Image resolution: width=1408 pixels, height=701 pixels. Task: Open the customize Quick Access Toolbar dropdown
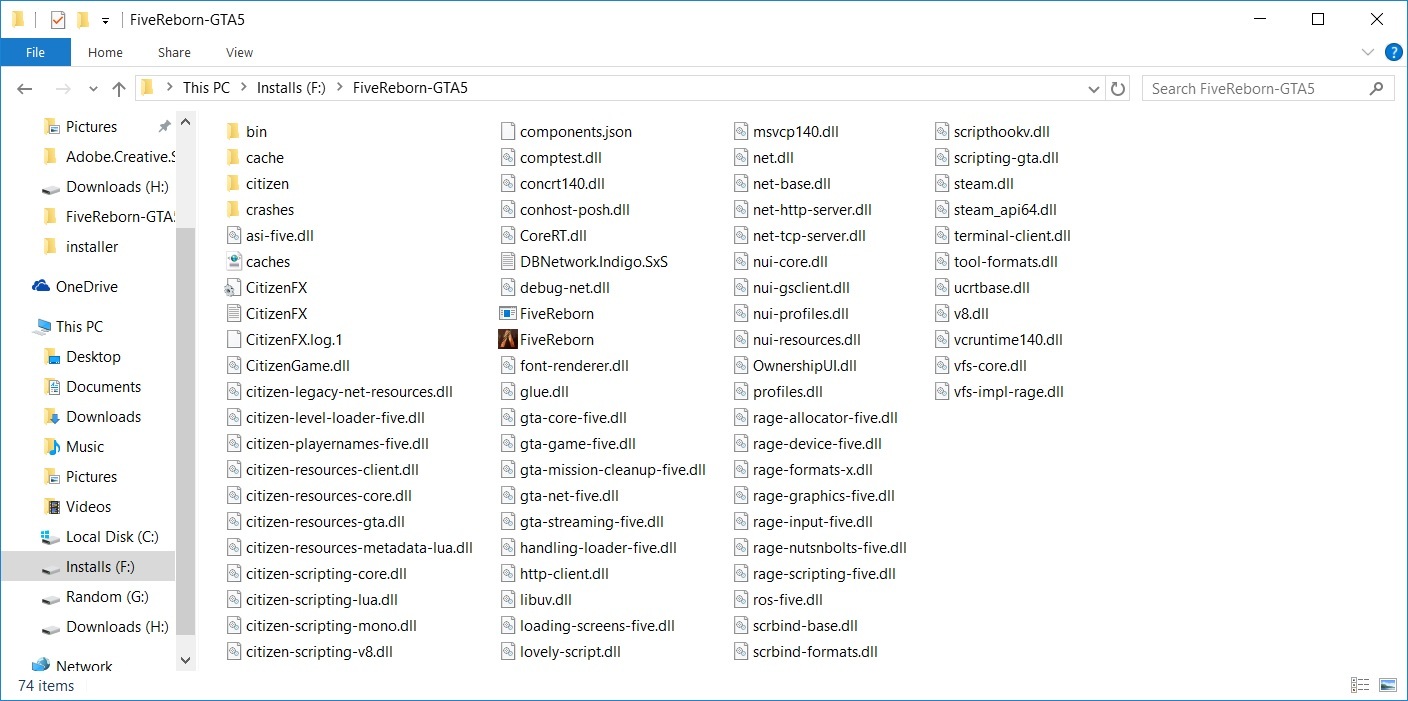pos(105,20)
